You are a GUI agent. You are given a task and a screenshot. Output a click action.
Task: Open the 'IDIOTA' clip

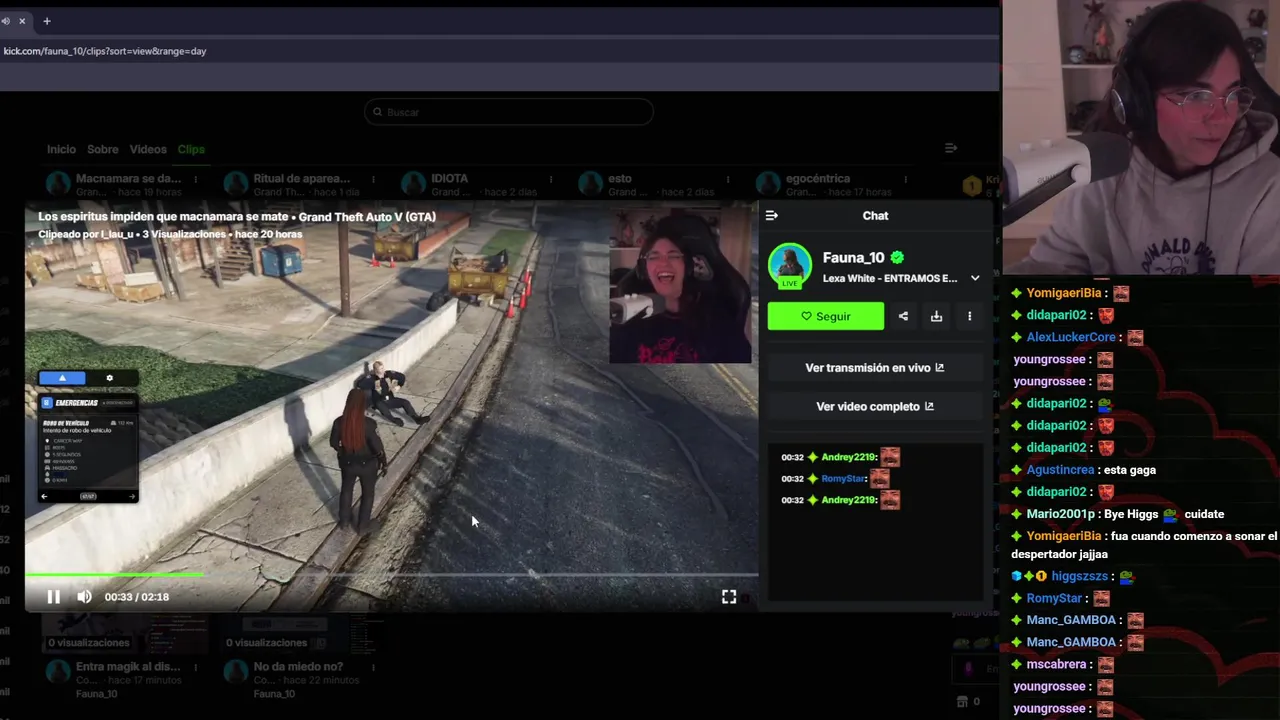[x=449, y=179]
